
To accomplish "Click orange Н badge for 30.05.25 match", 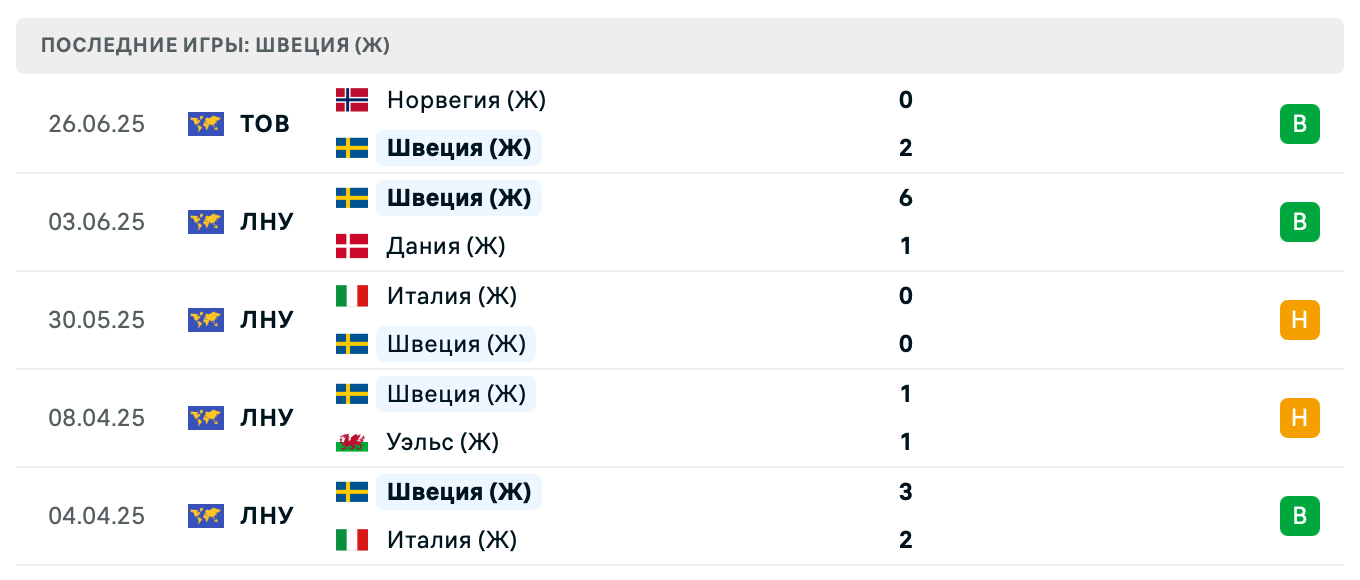I will (1299, 320).
